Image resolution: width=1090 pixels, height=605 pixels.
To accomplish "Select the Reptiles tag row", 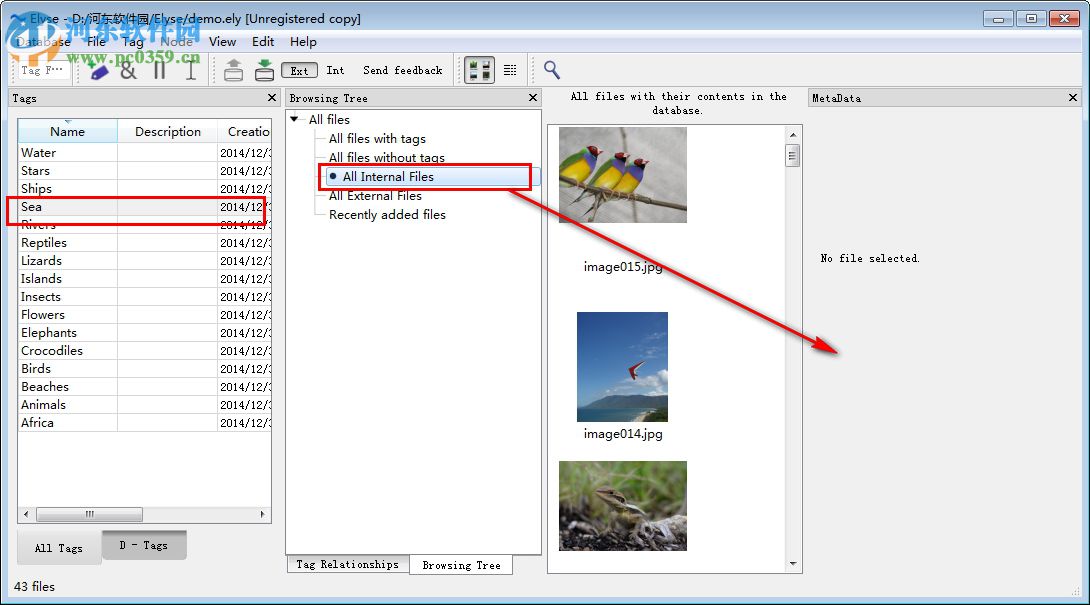I will click(145, 243).
